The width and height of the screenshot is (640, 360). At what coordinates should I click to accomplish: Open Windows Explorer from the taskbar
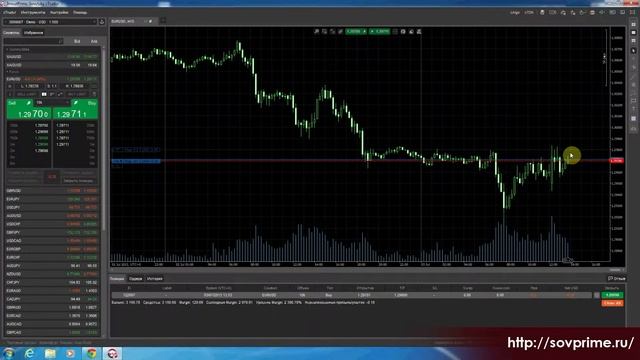50,353
